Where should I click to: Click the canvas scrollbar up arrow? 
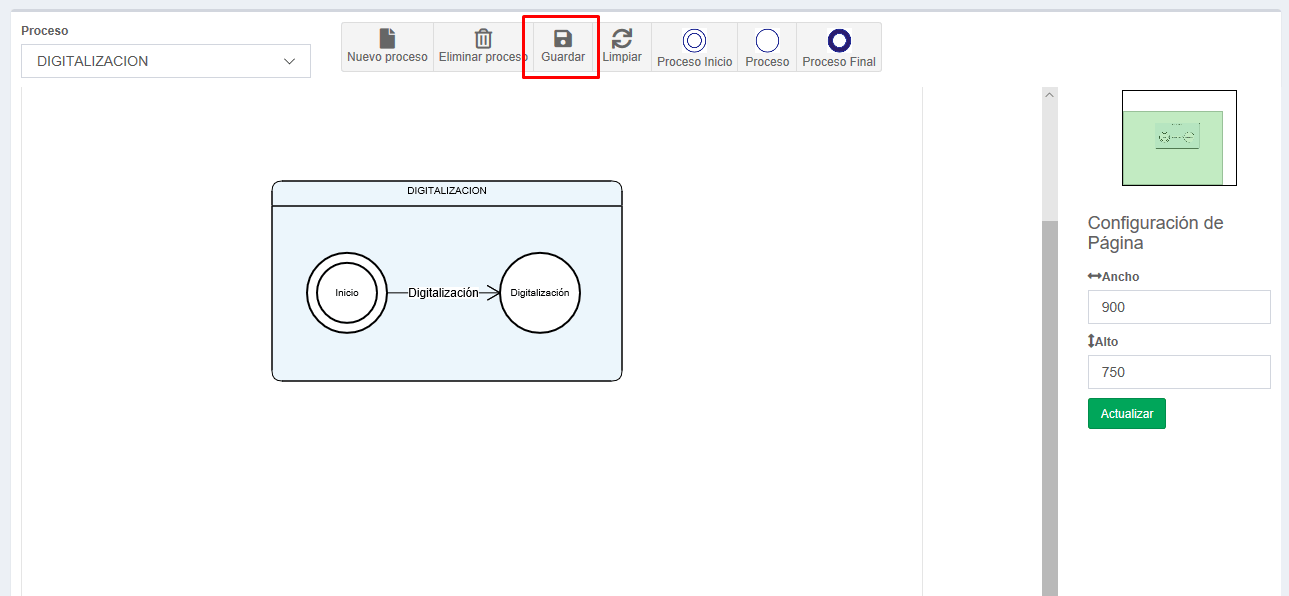(x=1049, y=95)
